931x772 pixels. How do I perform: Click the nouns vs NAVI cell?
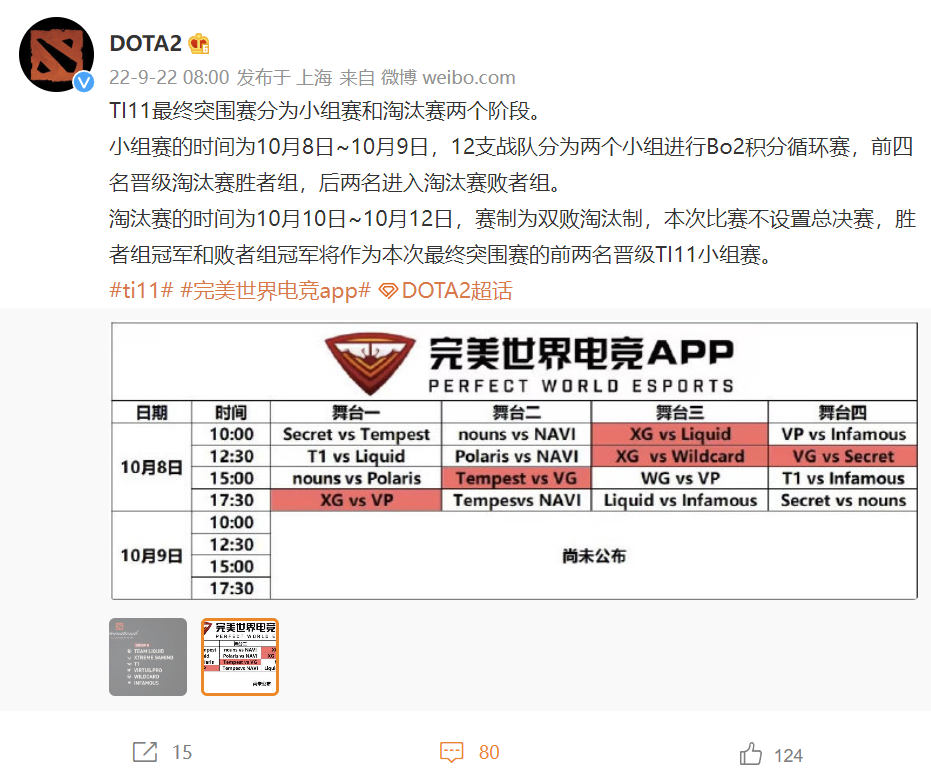click(x=516, y=434)
